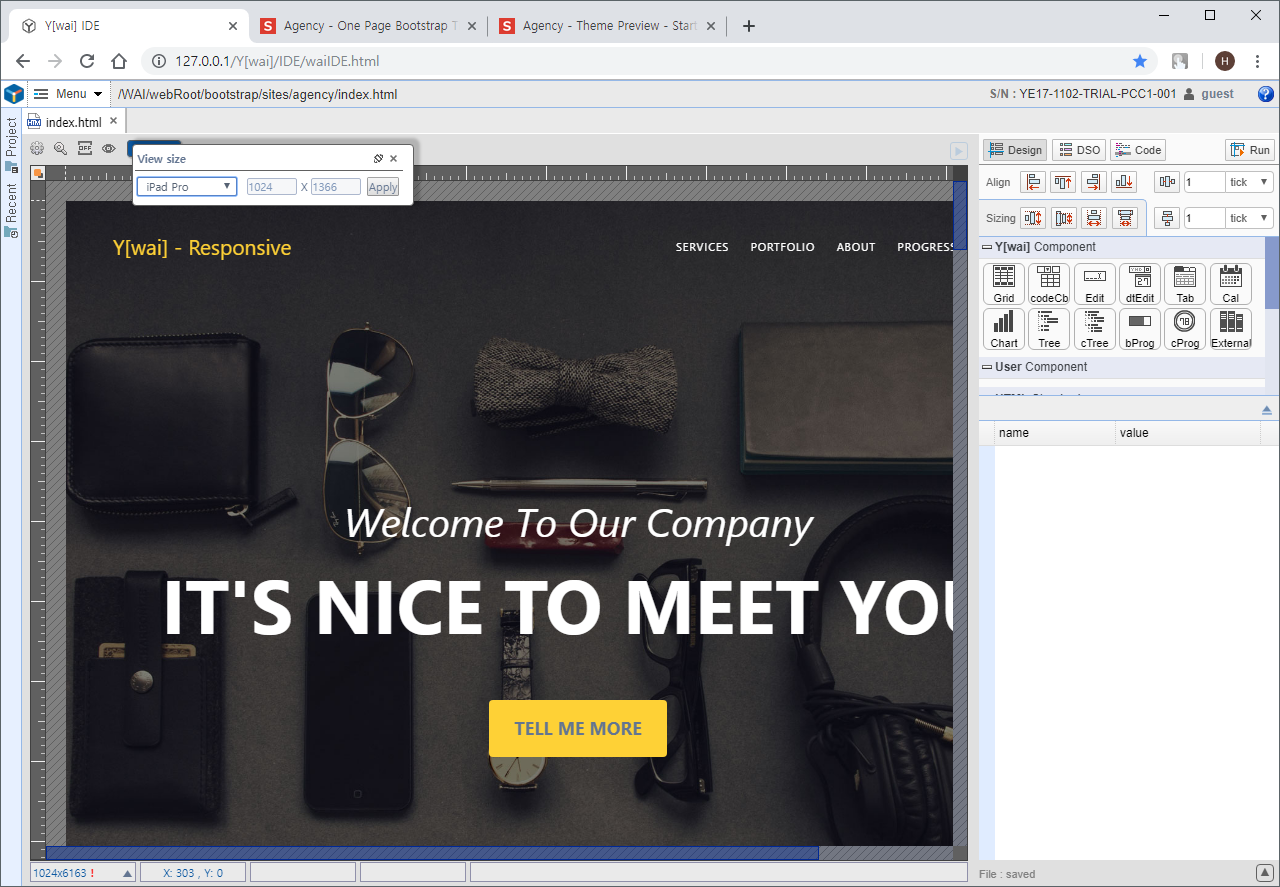Viewport: 1280px width, 887px height.
Task: Click the align left icon
Action: point(1033,182)
